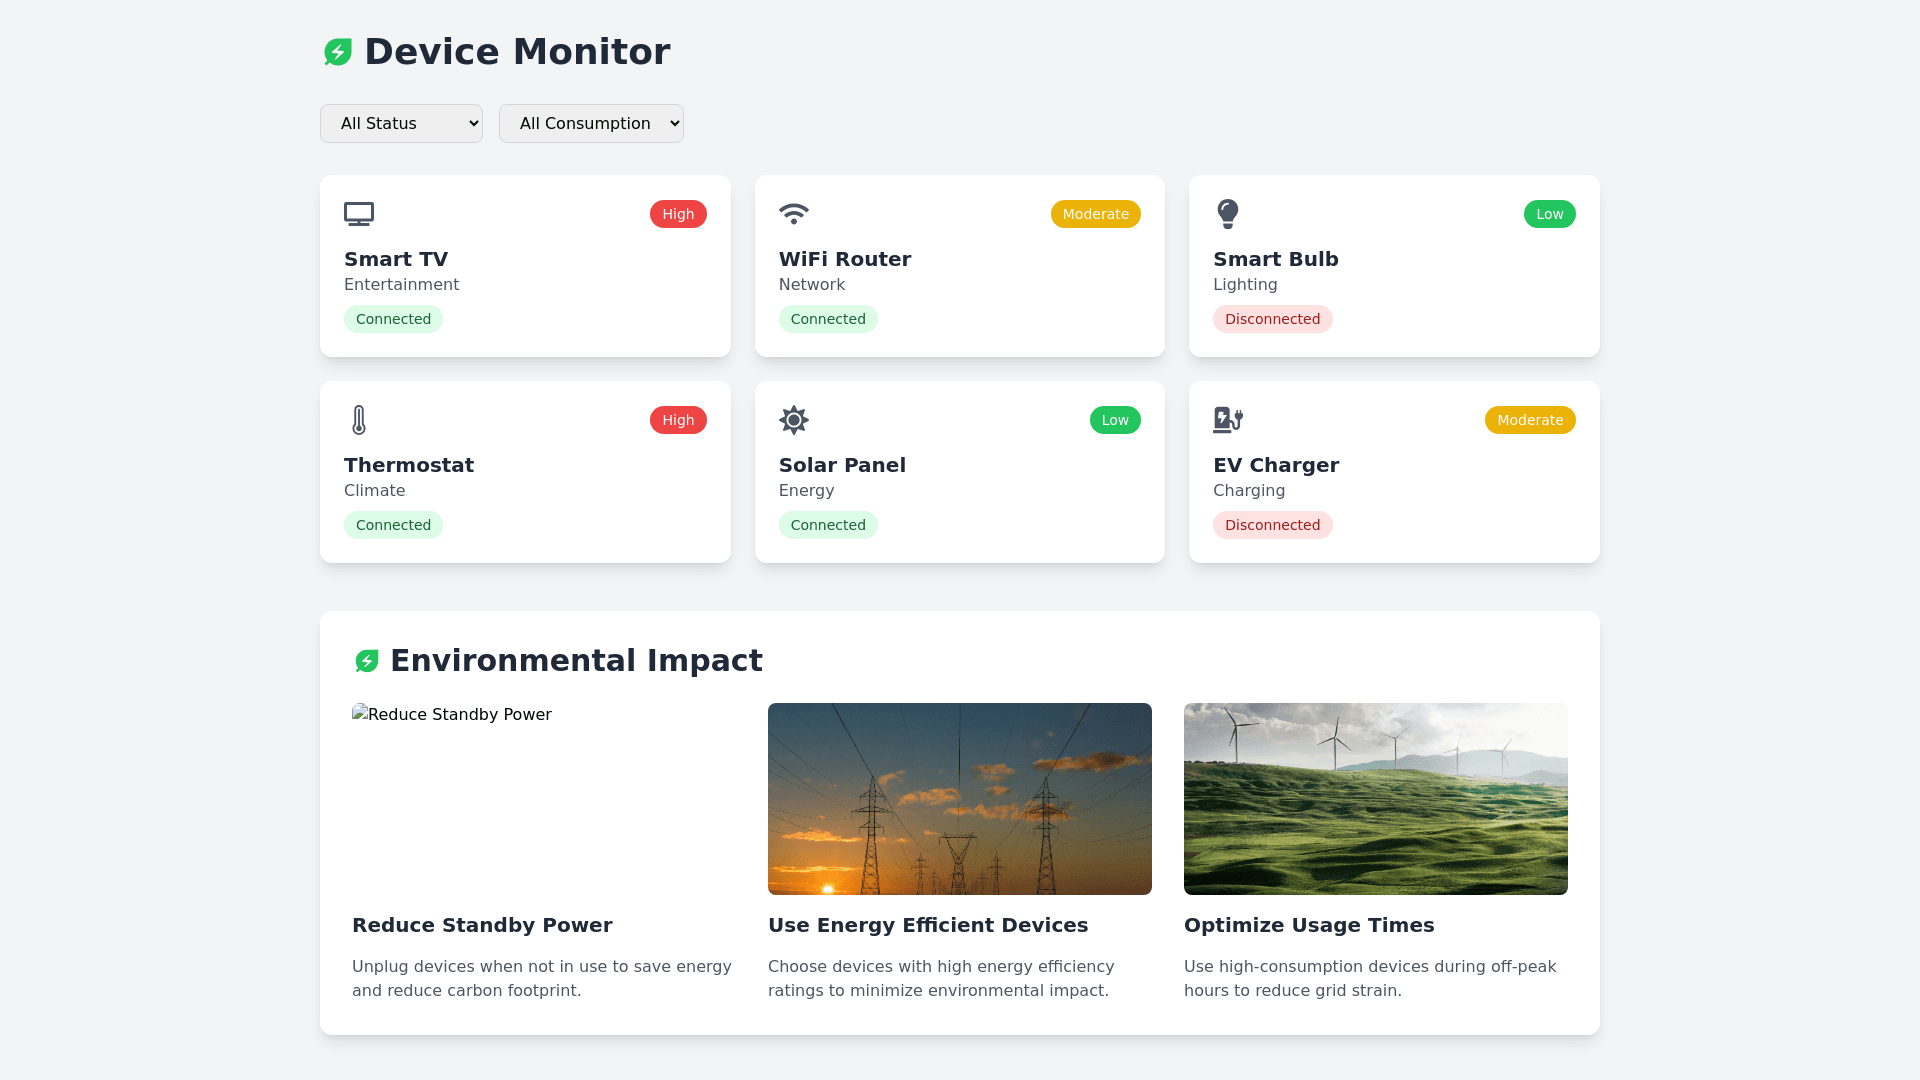Click the High badge on Smart TV
Image resolution: width=1920 pixels, height=1080 pixels.
coord(678,214)
